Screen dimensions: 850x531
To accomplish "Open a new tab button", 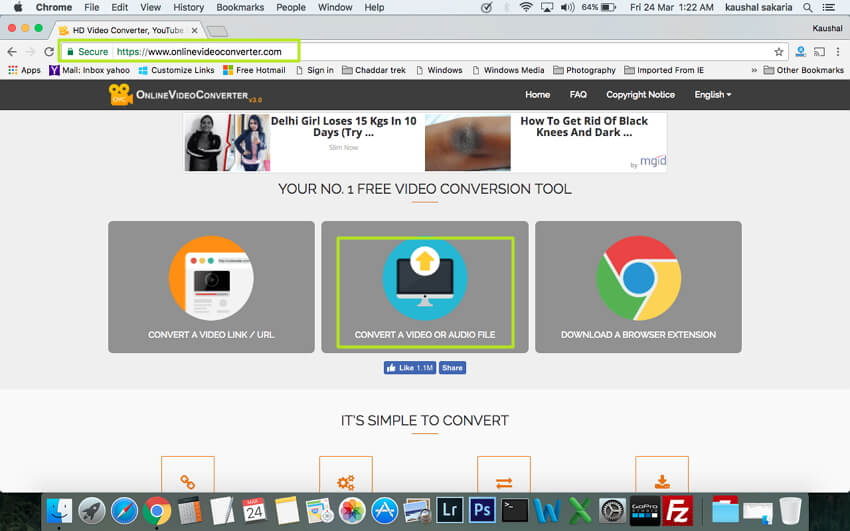I will point(217,31).
